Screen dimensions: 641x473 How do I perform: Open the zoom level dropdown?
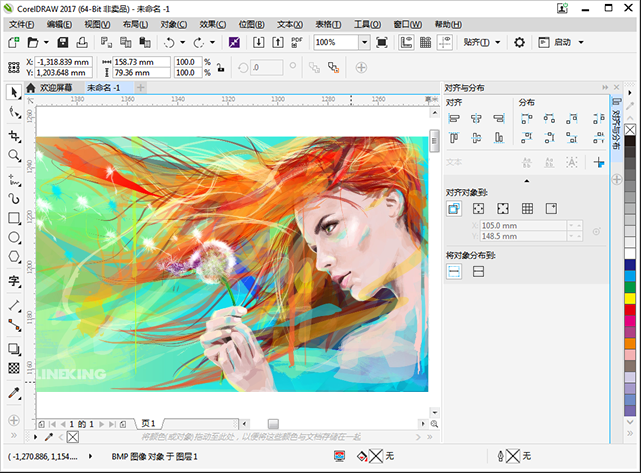[x=364, y=42]
